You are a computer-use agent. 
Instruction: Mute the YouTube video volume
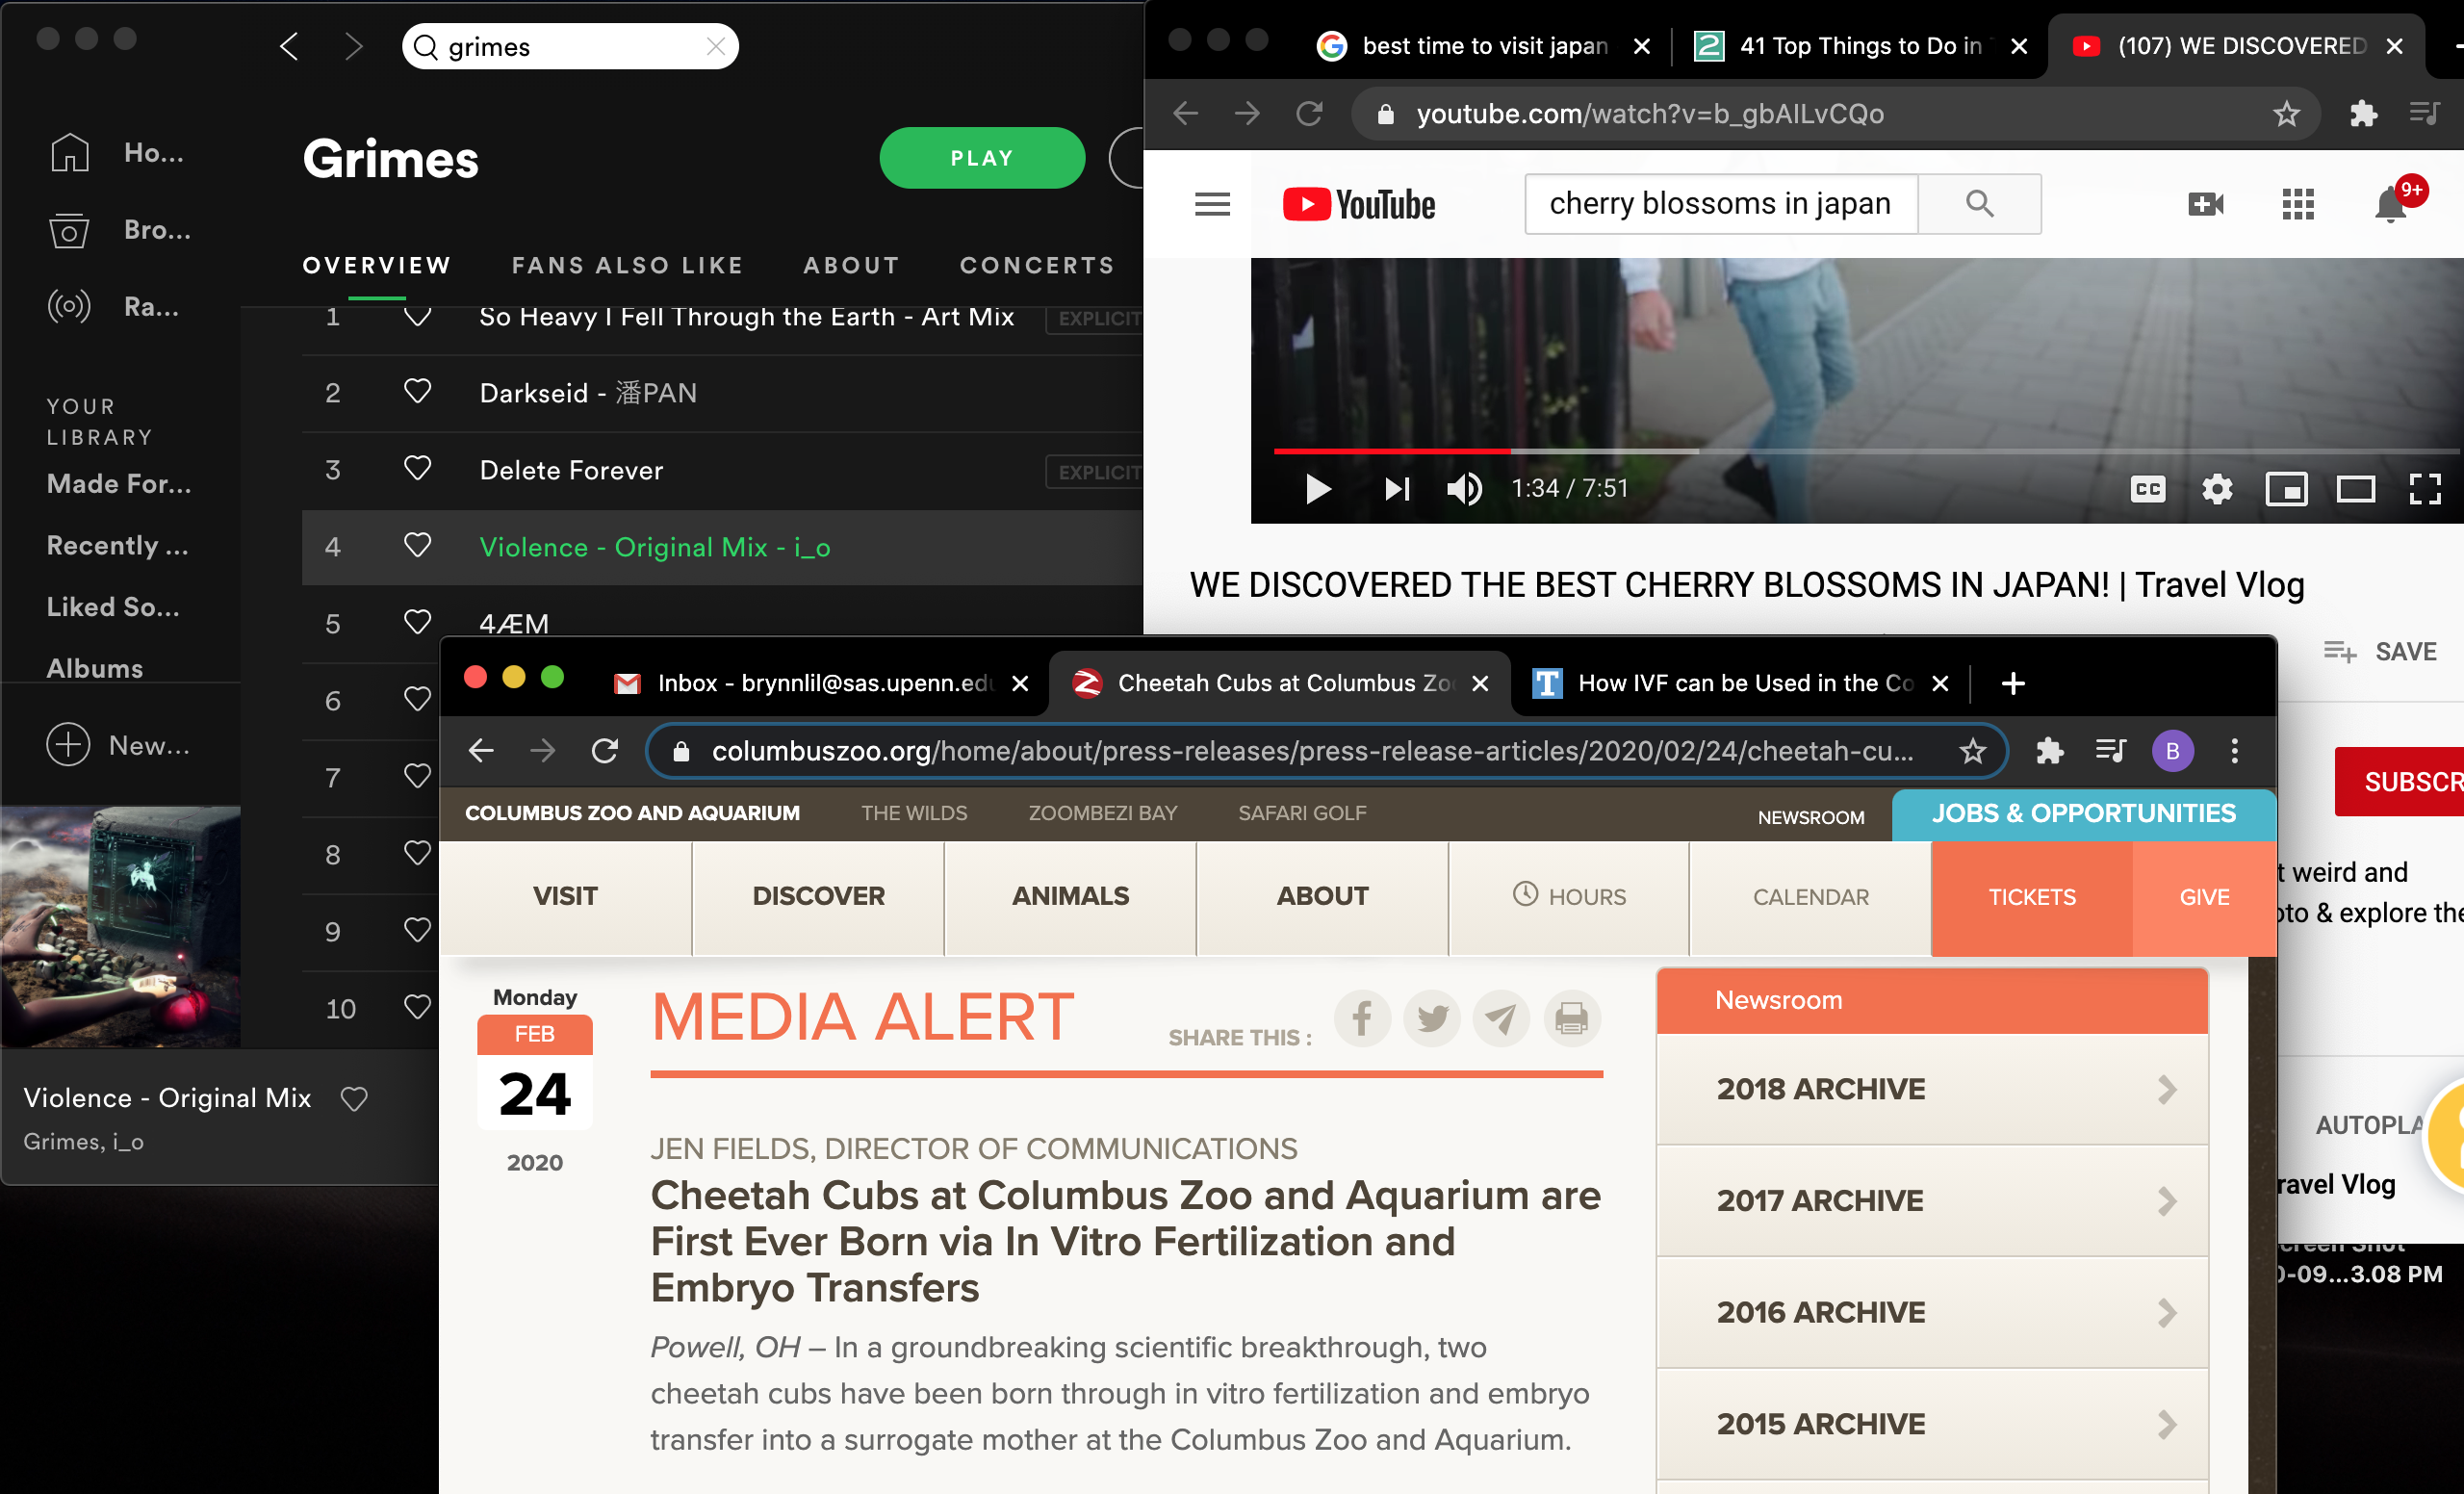(x=1465, y=489)
